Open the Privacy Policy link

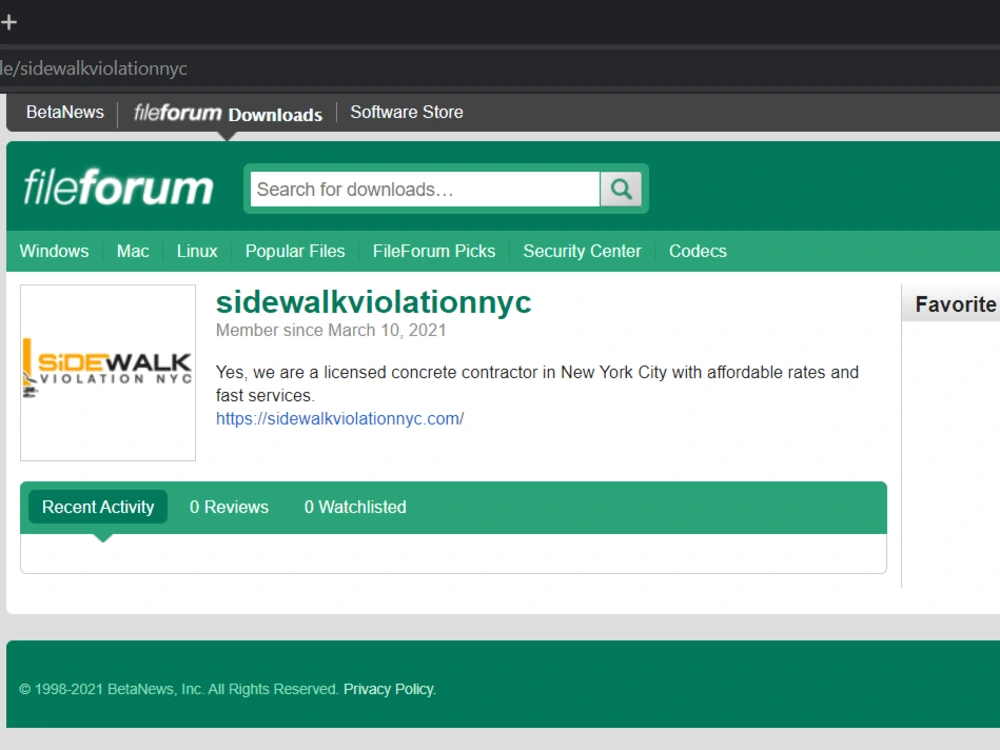(x=390, y=689)
